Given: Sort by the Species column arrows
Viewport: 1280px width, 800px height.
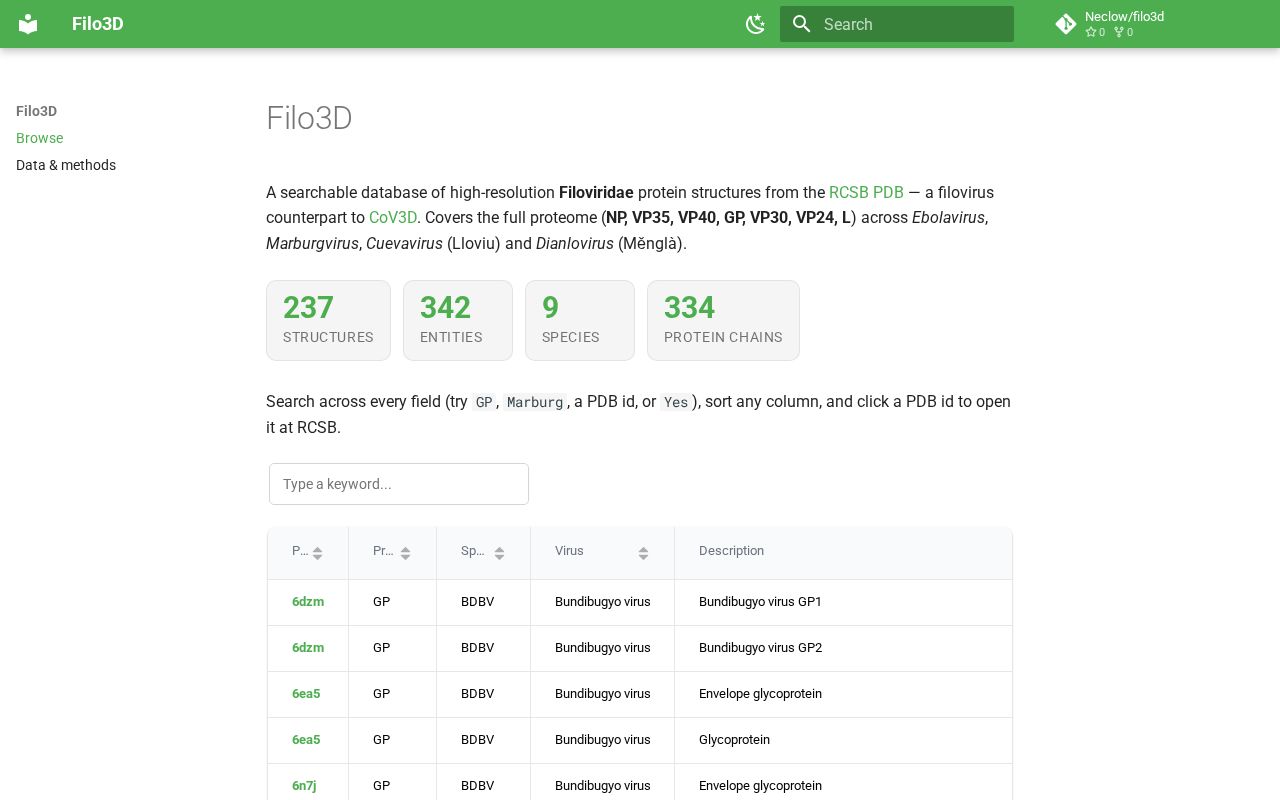Looking at the screenshot, I should click(499, 553).
